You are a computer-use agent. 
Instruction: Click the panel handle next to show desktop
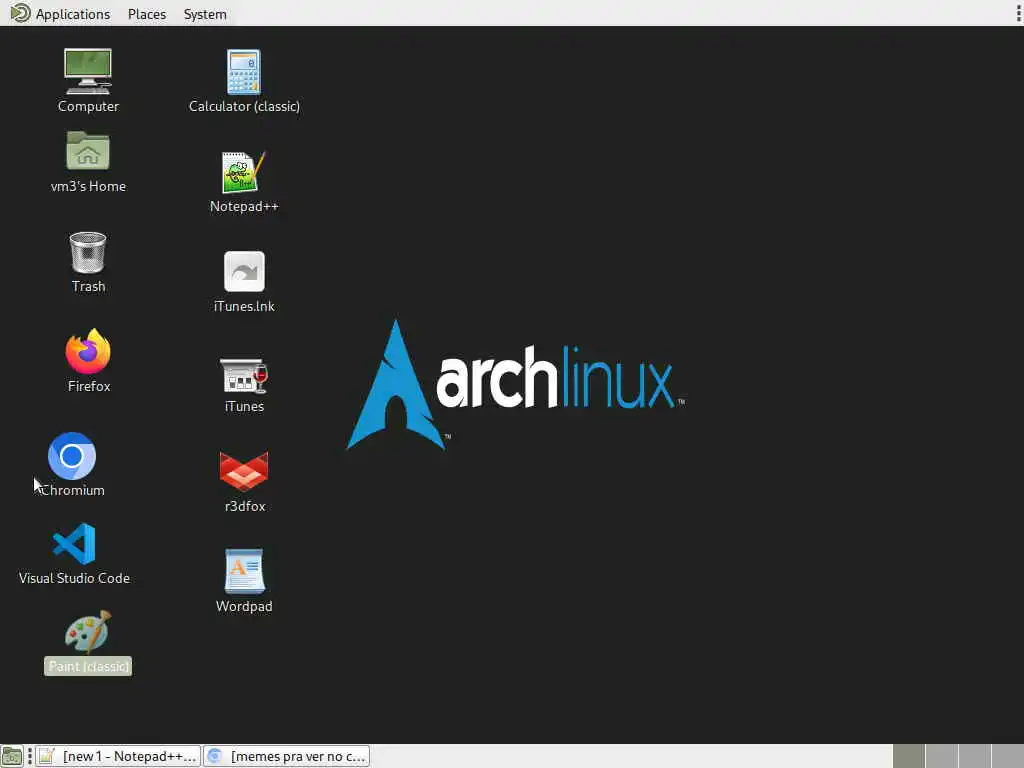pyautogui.click(x=29, y=756)
